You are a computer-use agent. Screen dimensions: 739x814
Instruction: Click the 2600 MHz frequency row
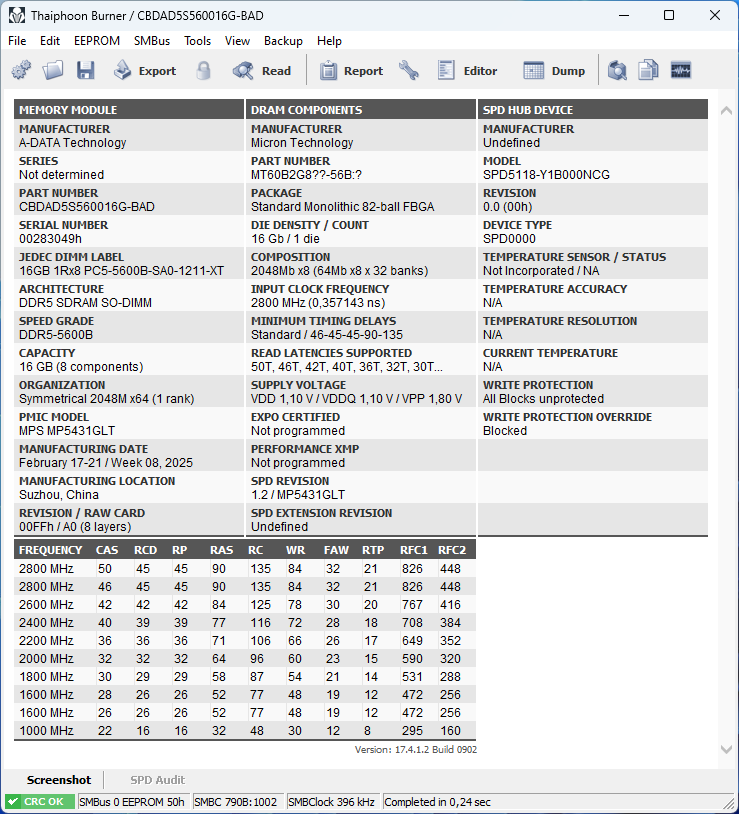(x=244, y=604)
